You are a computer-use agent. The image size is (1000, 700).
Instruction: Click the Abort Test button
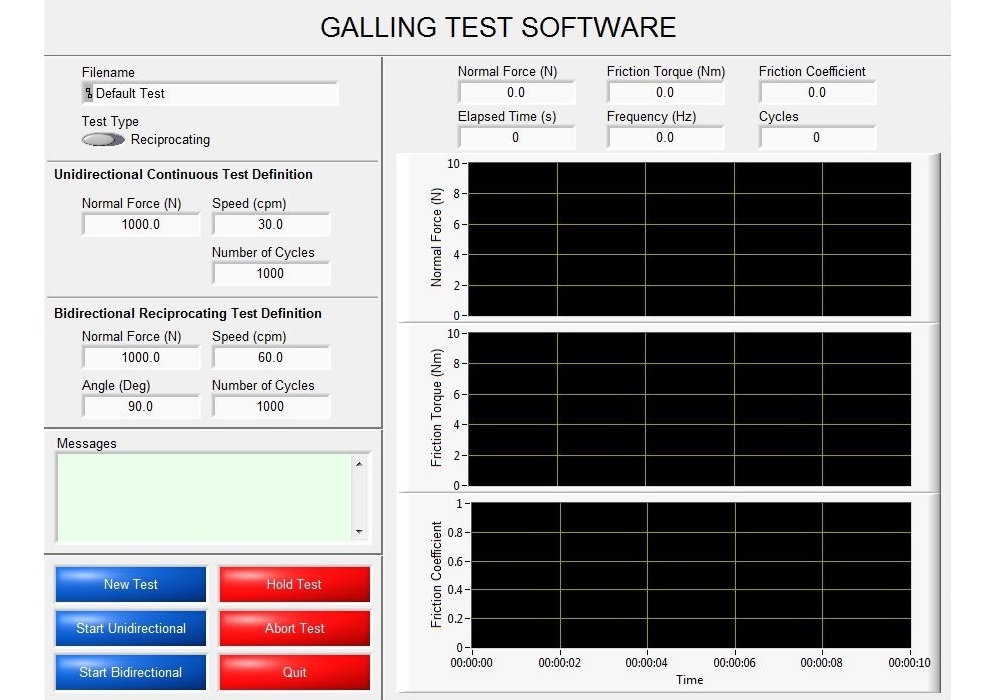pos(295,628)
